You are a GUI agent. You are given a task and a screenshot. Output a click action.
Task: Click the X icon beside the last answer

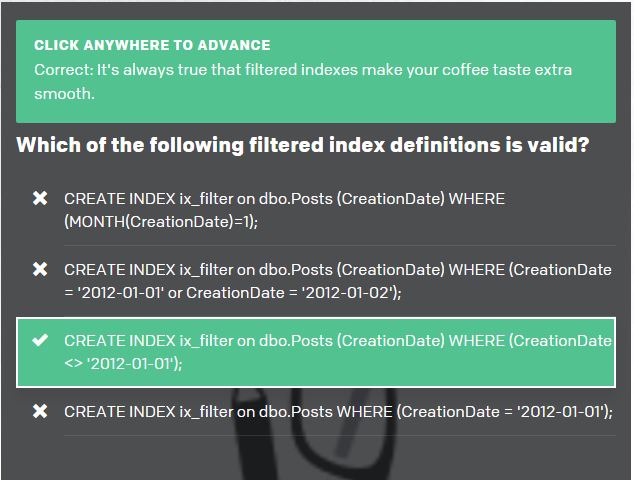pyautogui.click(x=40, y=411)
